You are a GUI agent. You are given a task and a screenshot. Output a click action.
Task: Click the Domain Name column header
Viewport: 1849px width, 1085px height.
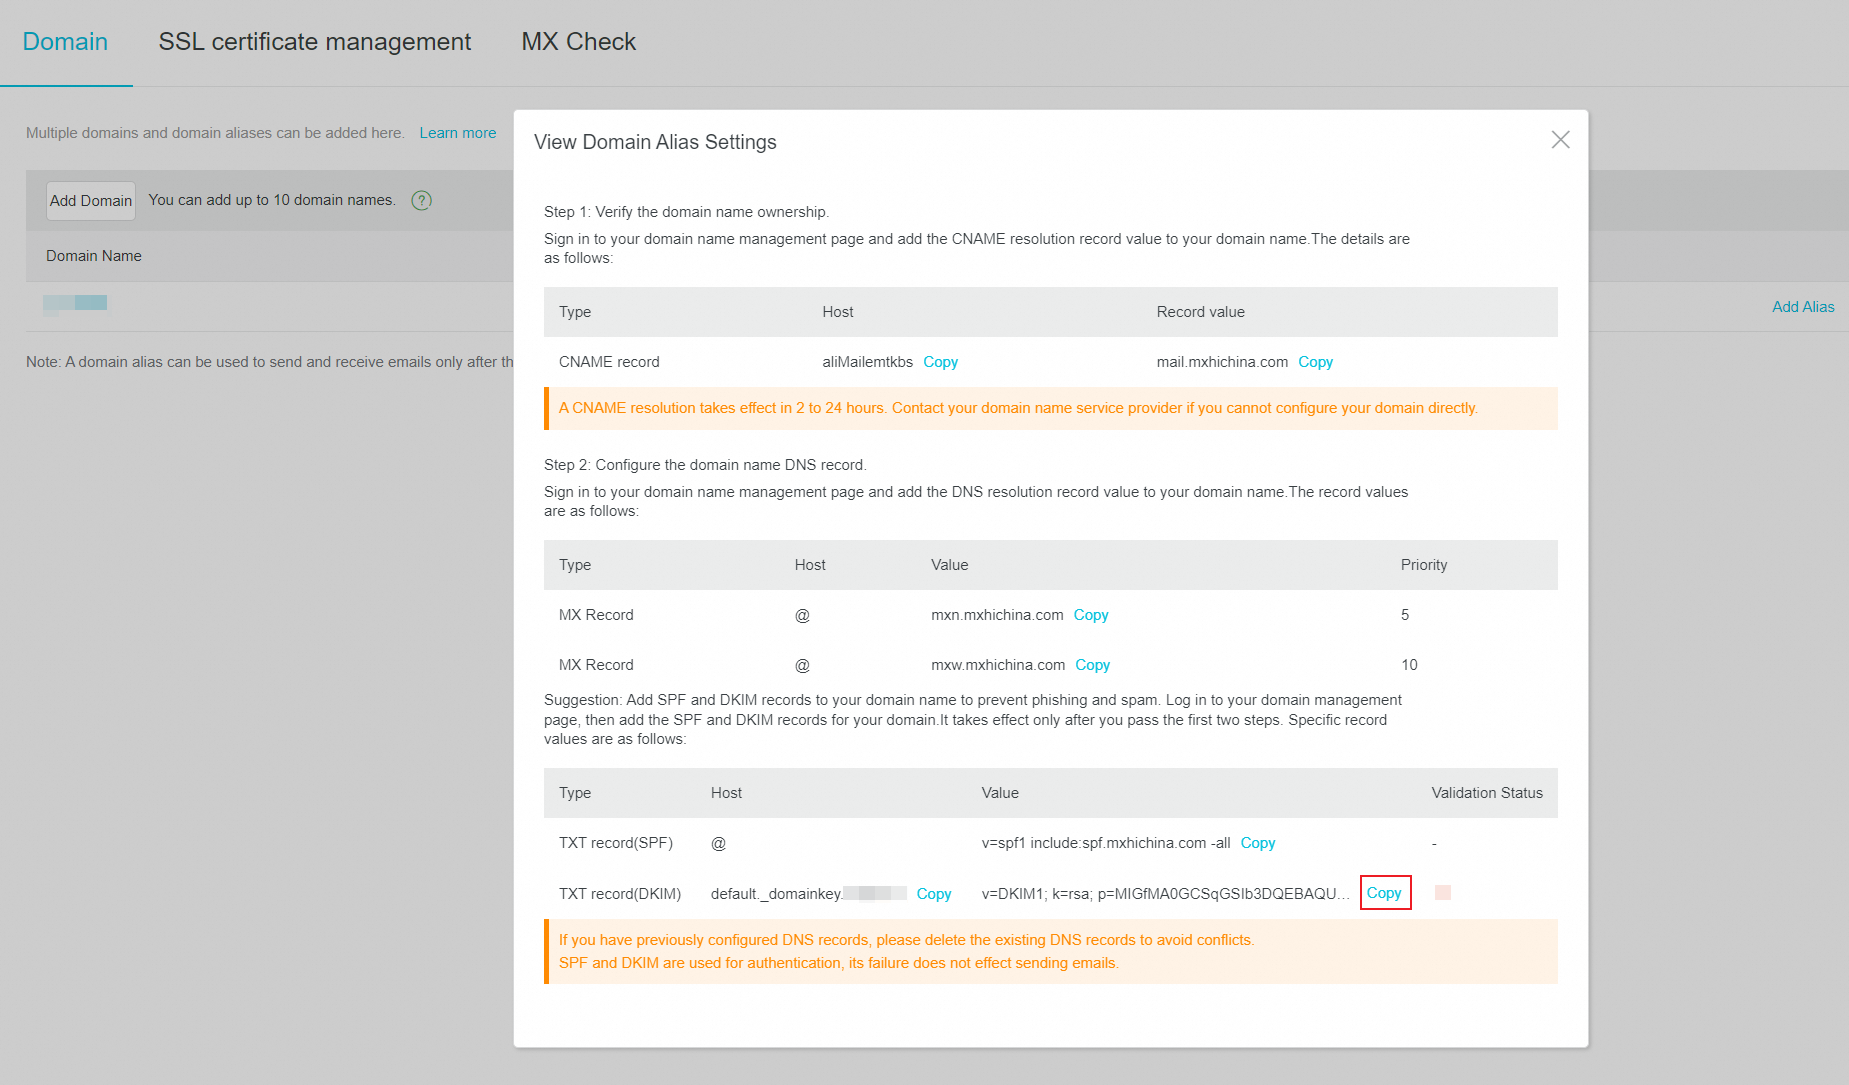pos(94,256)
